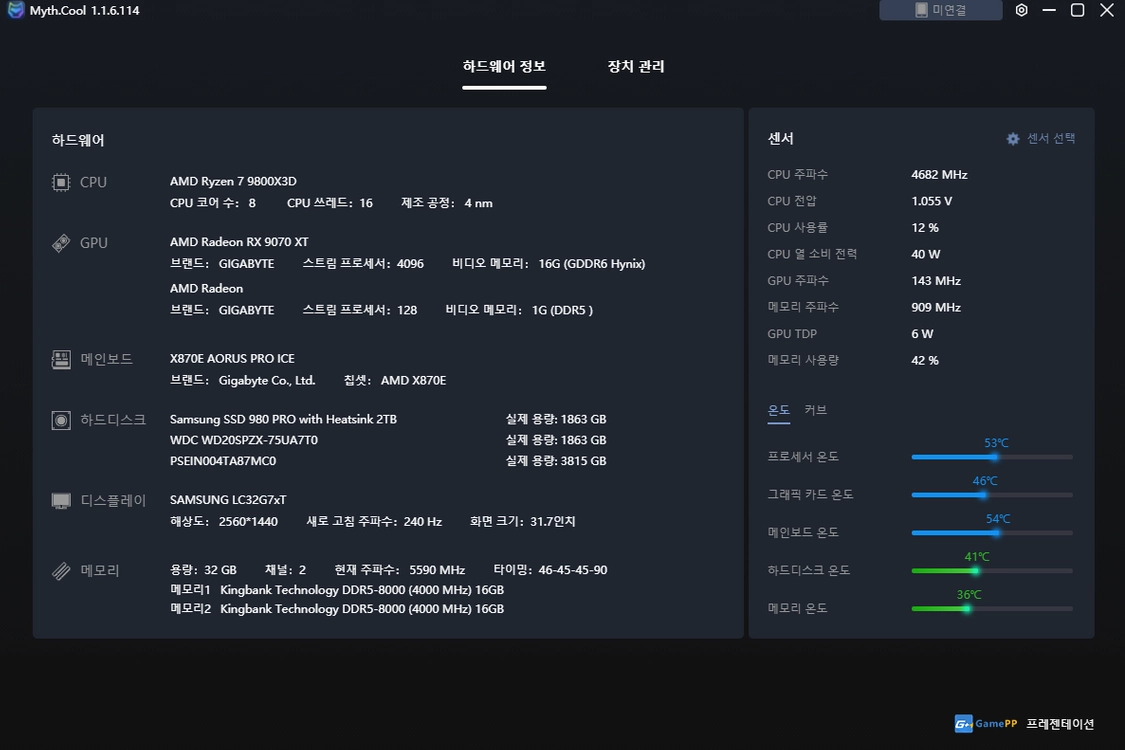Image resolution: width=1125 pixels, height=750 pixels.
Task: Click the 메인보드 motherboard icon
Action: [61, 359]
